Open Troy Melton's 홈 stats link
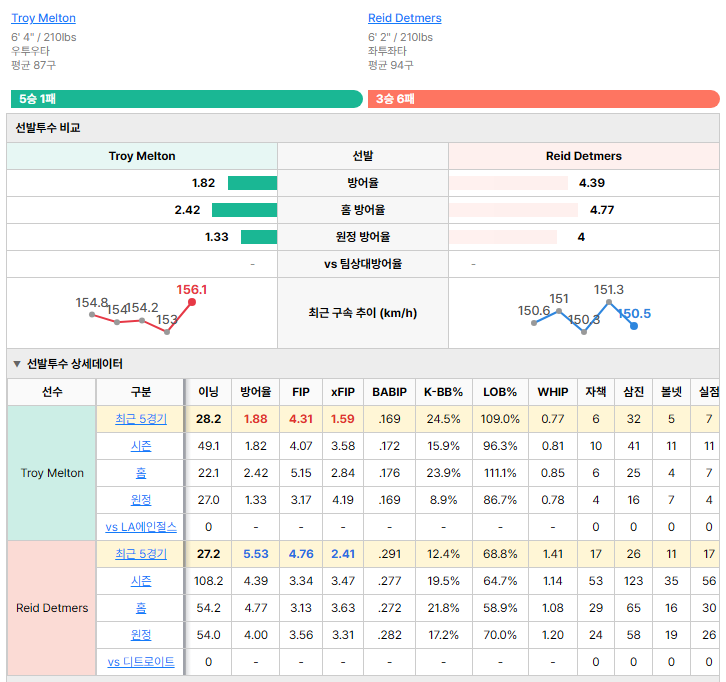 coord(141,473)
